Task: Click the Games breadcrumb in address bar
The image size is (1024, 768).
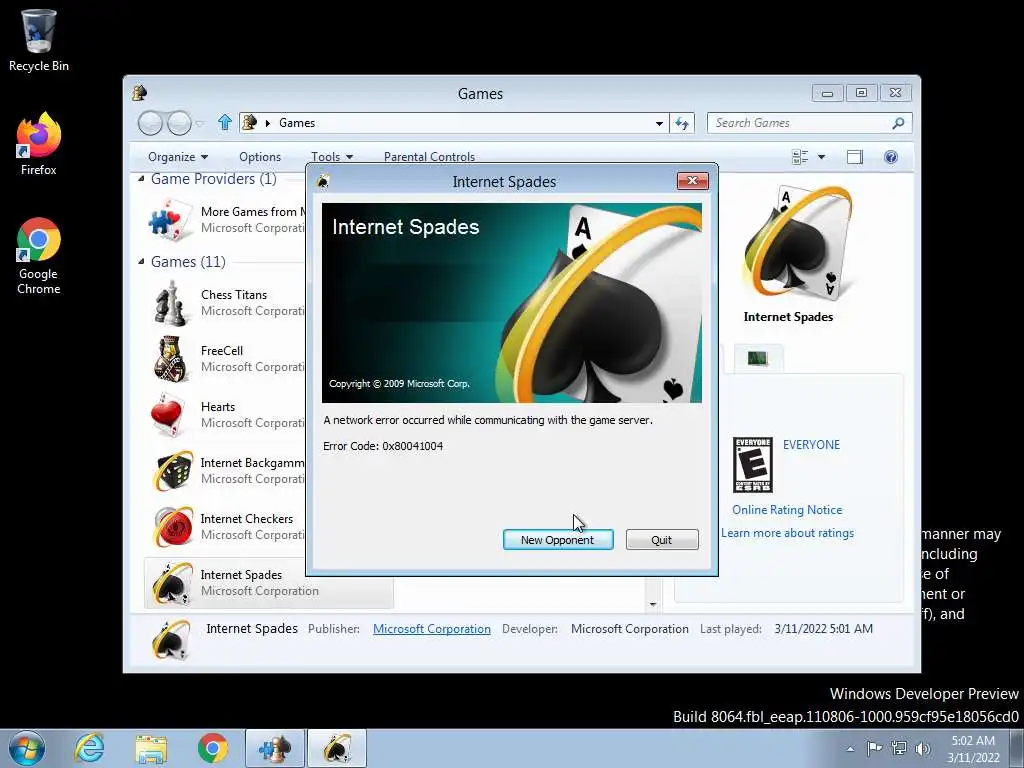Action: point(297,123)
